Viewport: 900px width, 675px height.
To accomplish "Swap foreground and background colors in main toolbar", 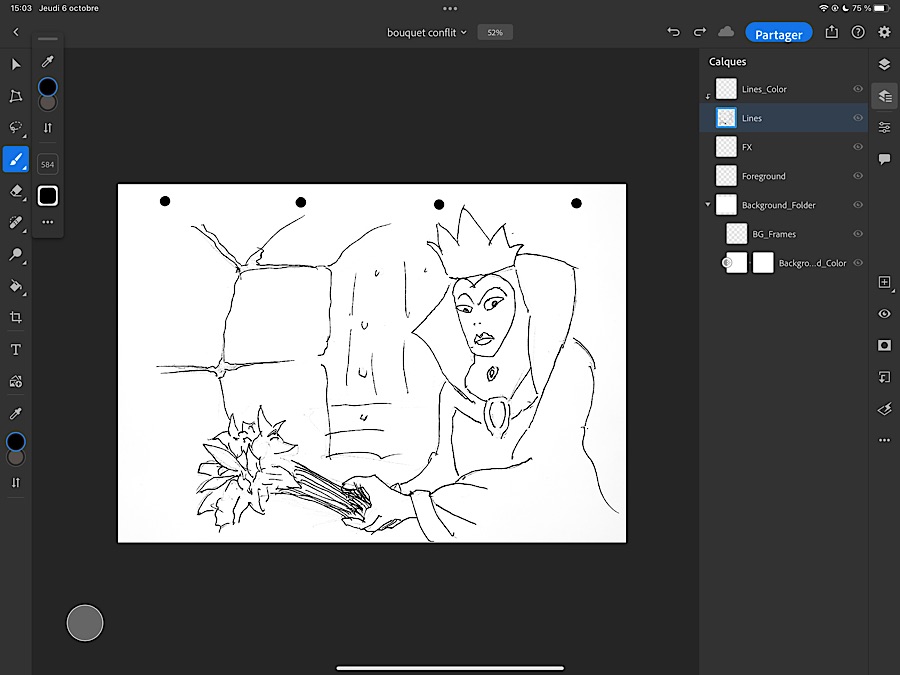I will [x=16, y=483].
